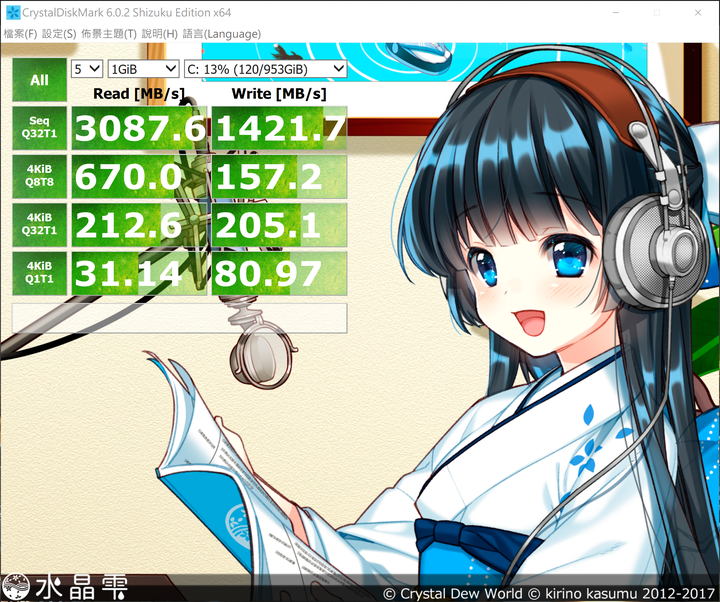Image resolution: width=720 pixels, height=602 pixels.
Task: Click the 4KiB Q8T8 read result 670.0
Action: pos(139,176)
